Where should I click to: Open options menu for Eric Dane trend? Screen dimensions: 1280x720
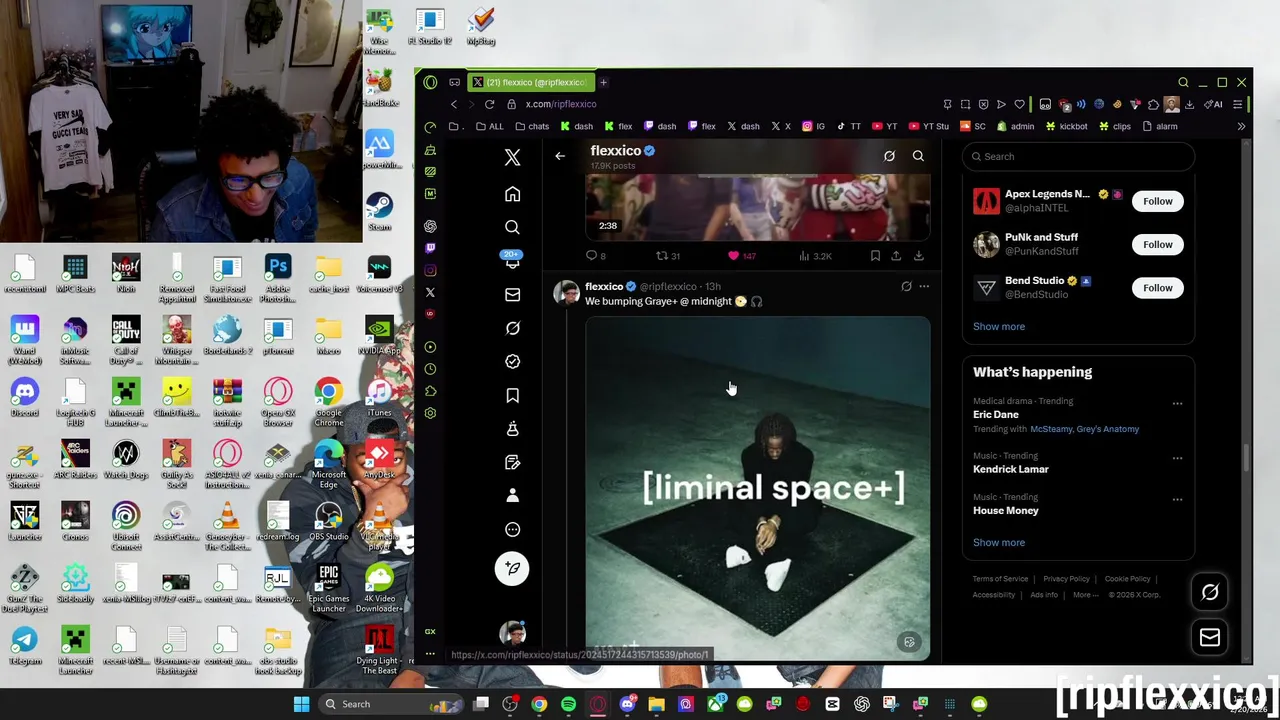pyautogui.click(x=1177, y=404)
